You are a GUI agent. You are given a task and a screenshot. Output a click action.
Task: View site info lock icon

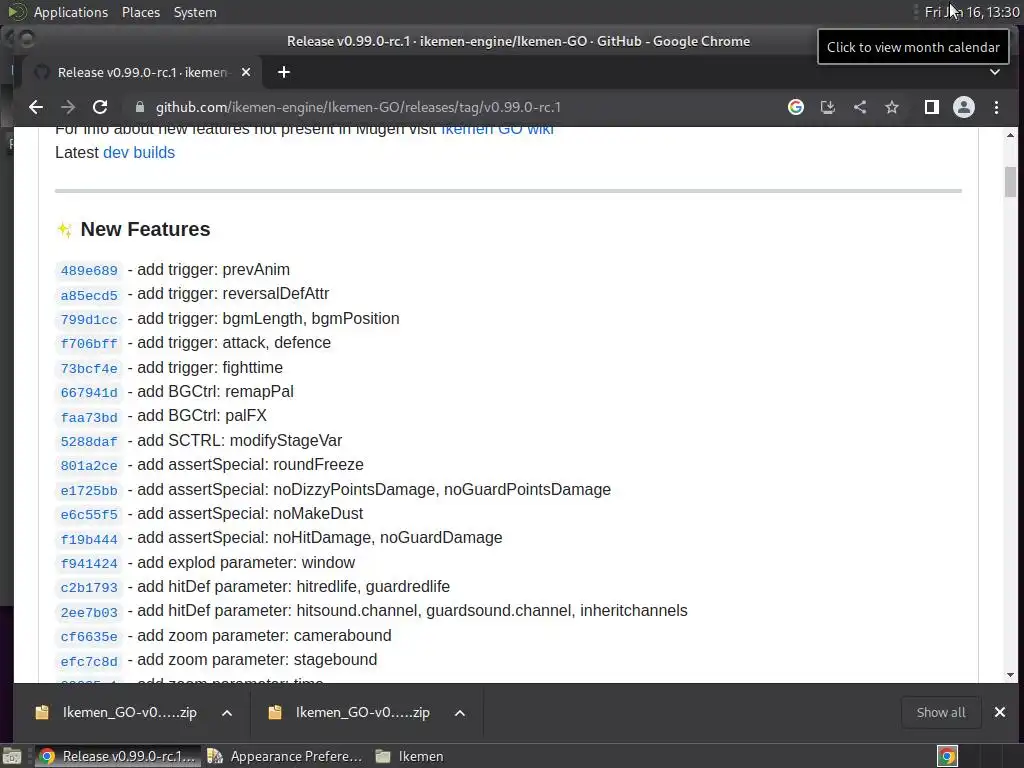click(x=139, y=107)
